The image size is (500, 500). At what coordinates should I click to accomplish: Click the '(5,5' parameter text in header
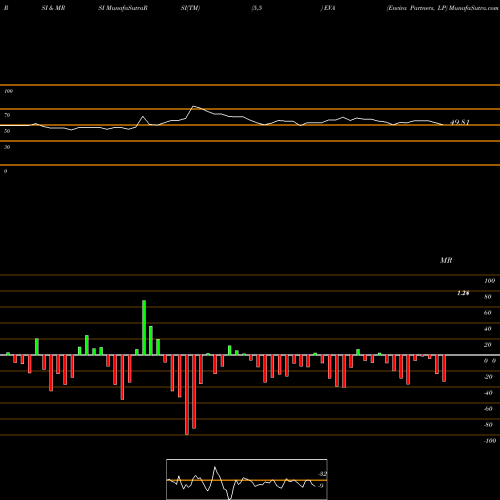[x=257, y=8]
